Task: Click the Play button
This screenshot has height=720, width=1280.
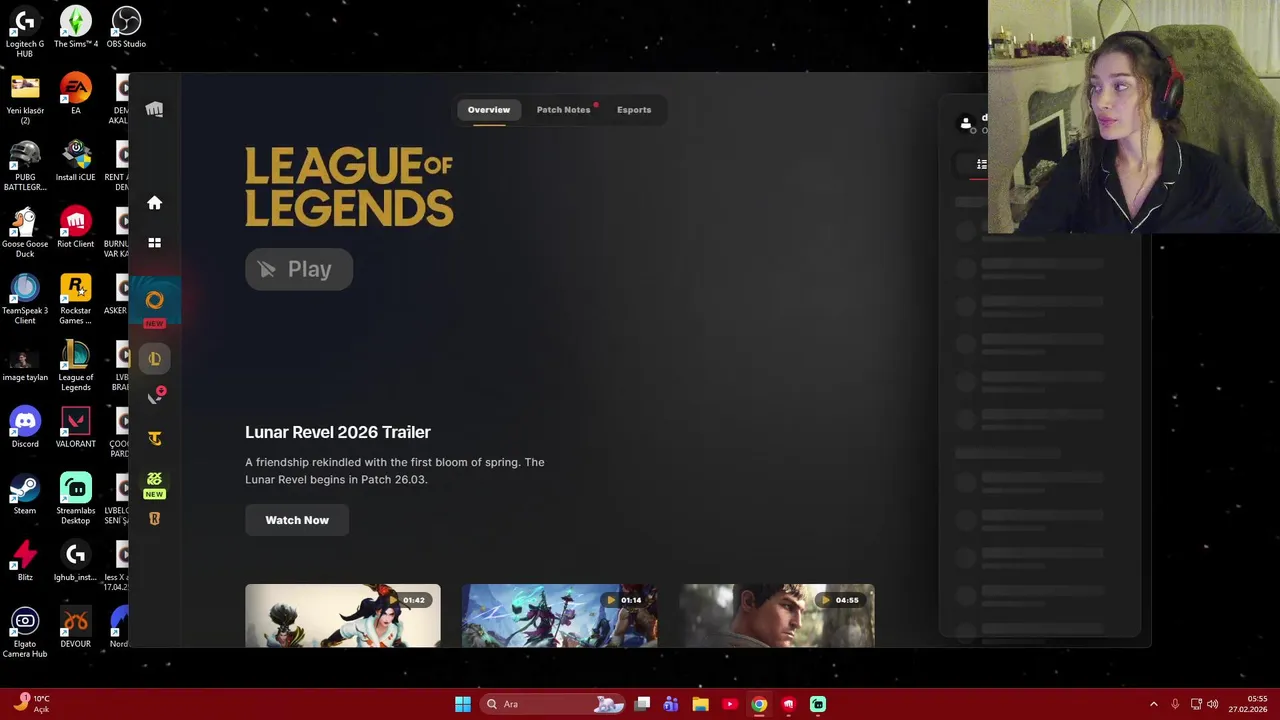Action: click(299, 269)
